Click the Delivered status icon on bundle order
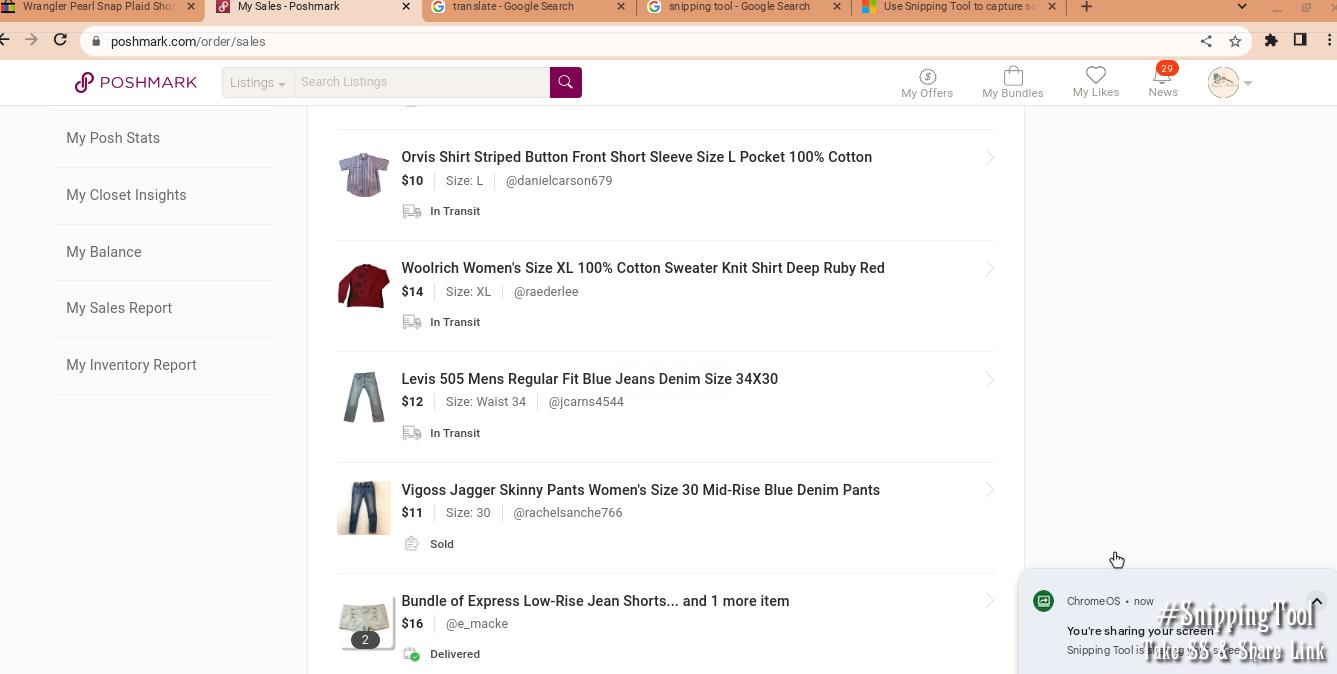The image size is (1337, 674). [411, 654]
